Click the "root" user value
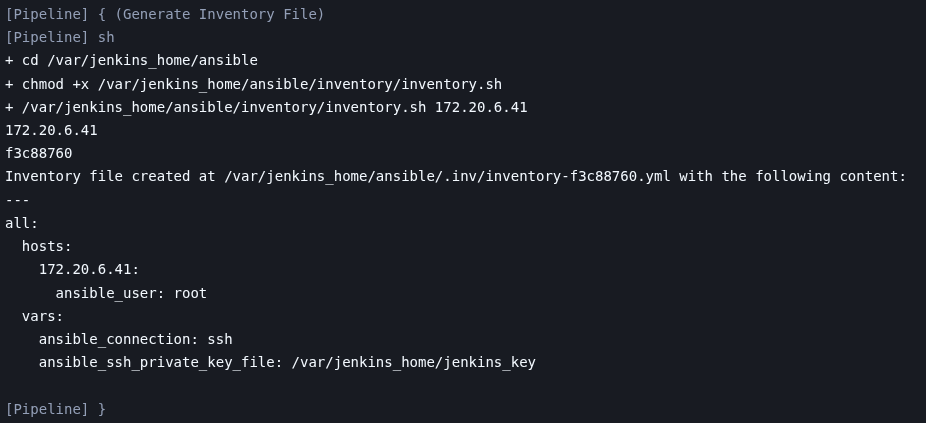Screen dimensions: 926x423 pos(190,293)
